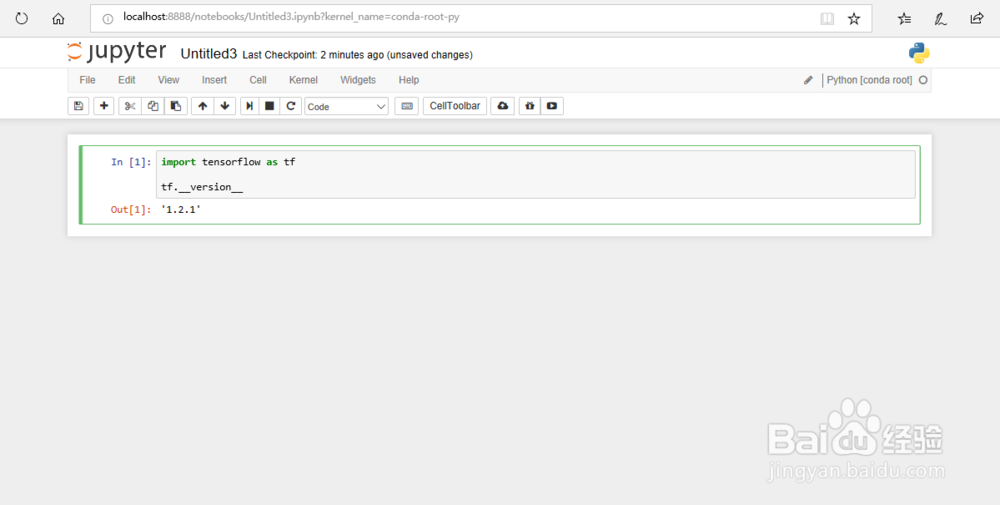
Task: Insert cell below with plus icon
Action: 104,106
